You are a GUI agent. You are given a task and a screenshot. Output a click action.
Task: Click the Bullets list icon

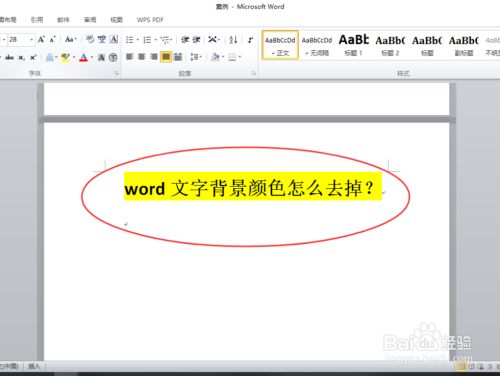click(129, 40)
